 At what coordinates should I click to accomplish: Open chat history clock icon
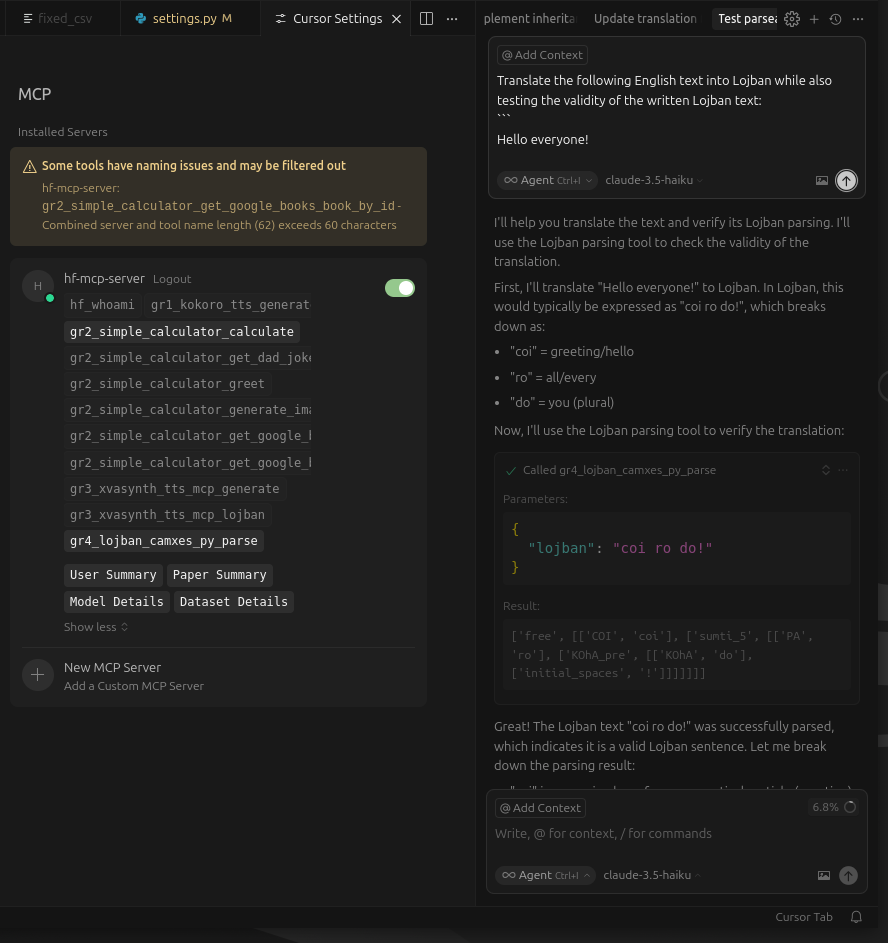tap(835, 19)
